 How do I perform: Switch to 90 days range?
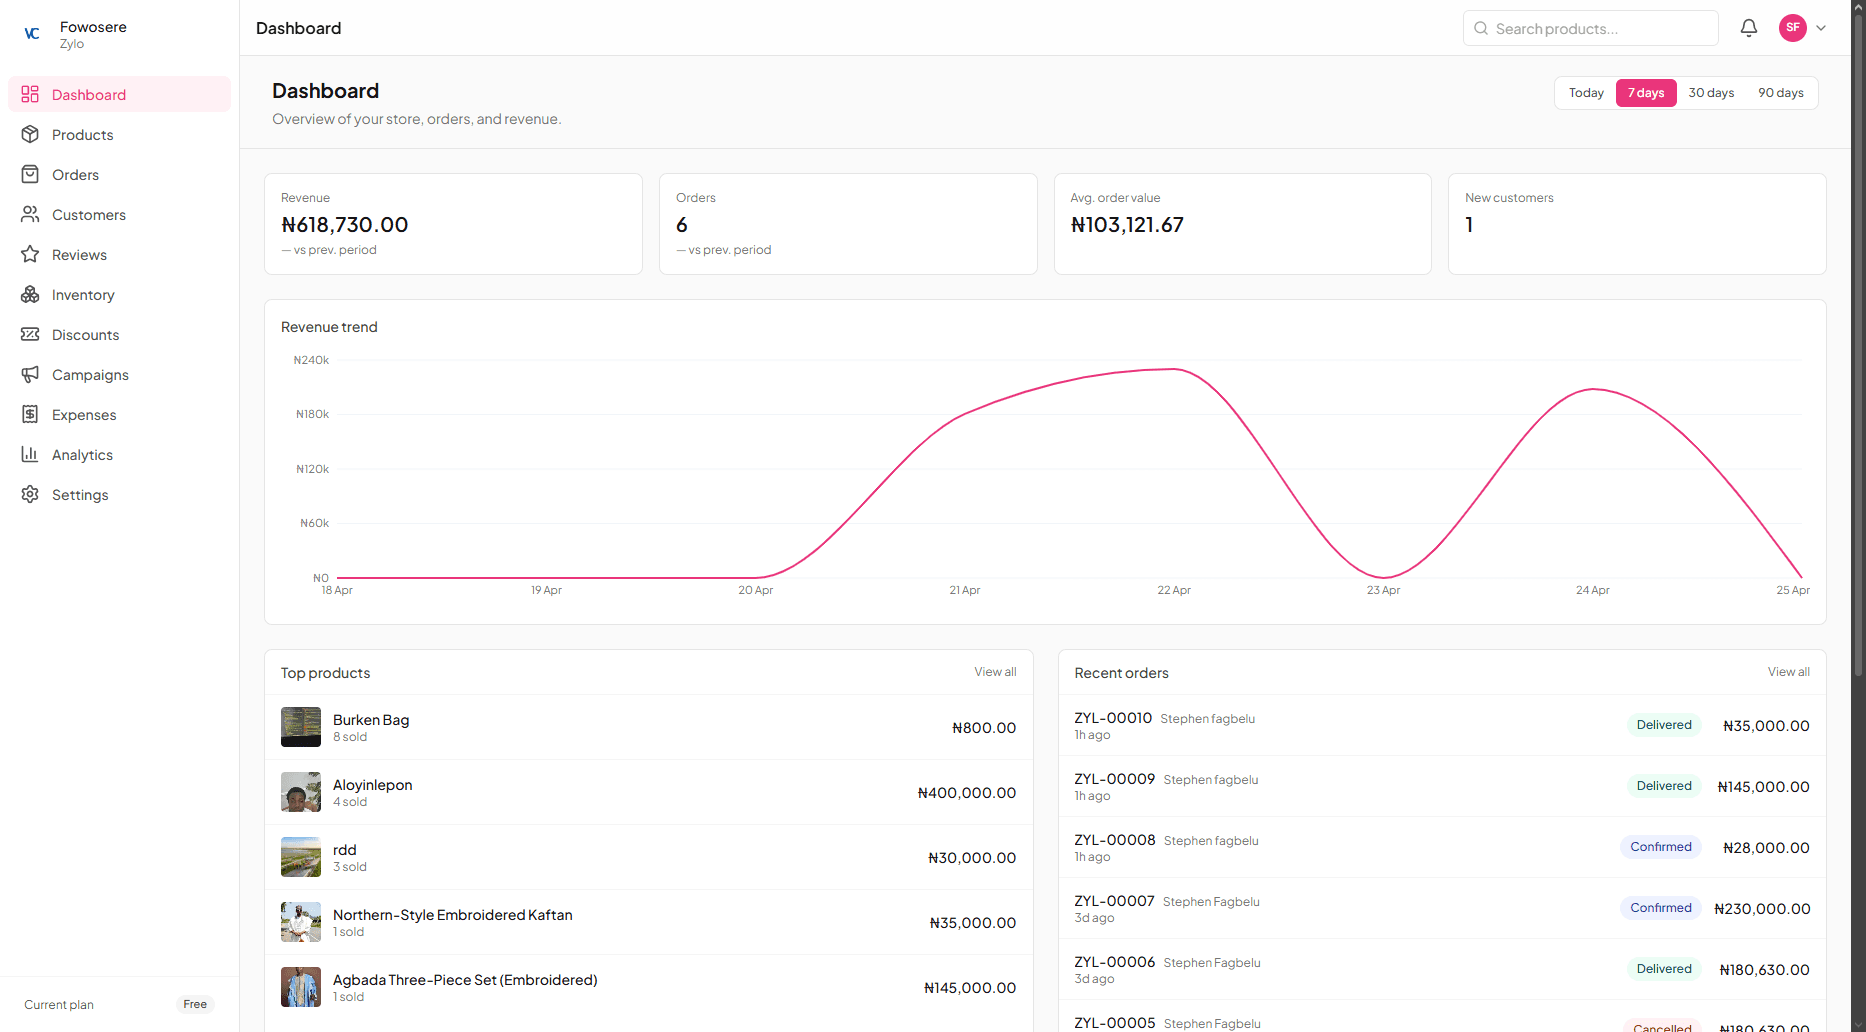point(1781,93)
